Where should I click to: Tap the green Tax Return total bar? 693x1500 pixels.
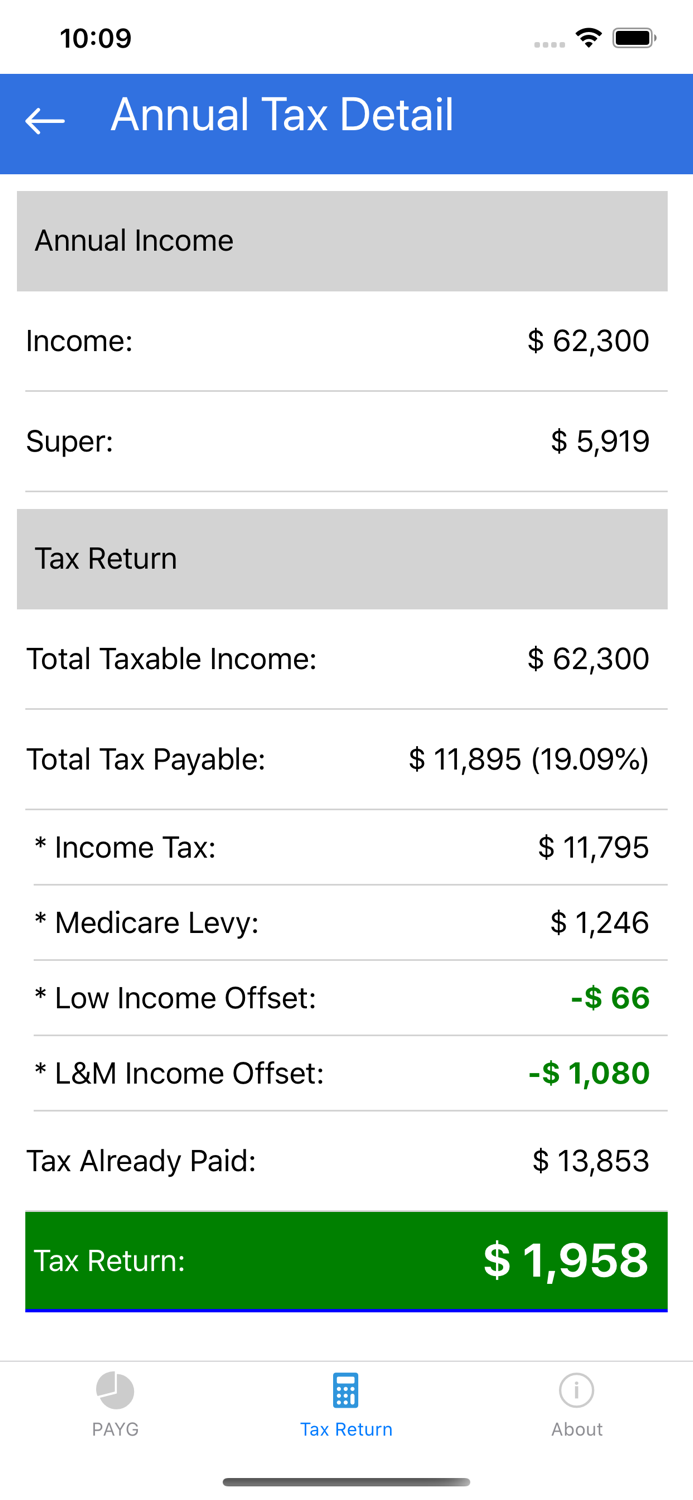click(346, 1261)
